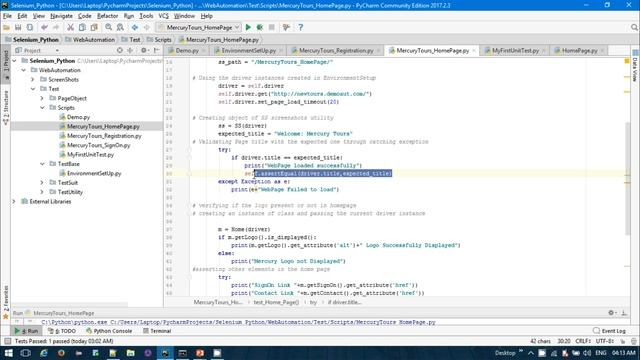
Task: Hide the Project panel via hide icon
Action: (x=157, y=50)
